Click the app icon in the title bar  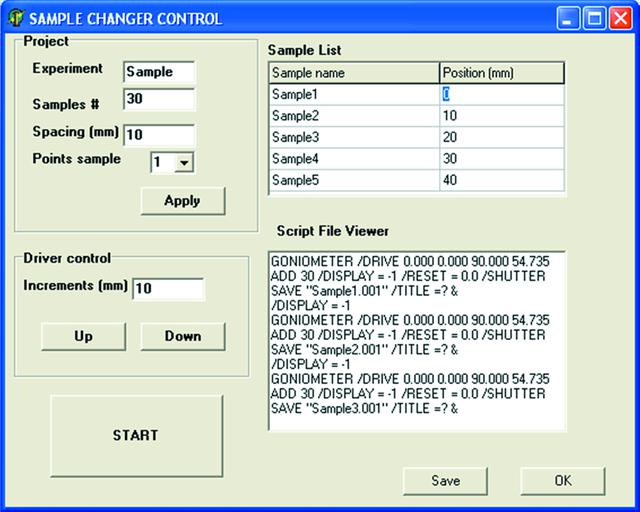tap(15, 18)
